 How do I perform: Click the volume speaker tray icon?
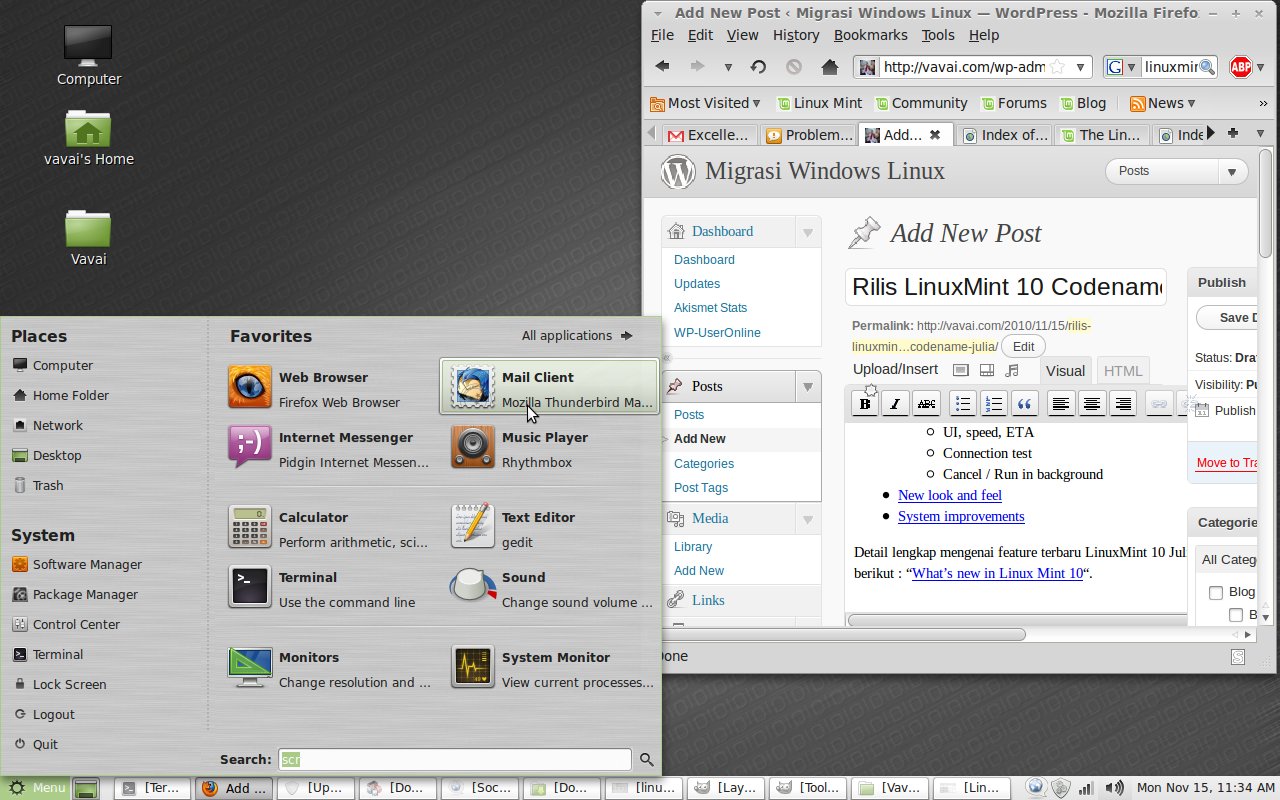[x=1115, y=788]
